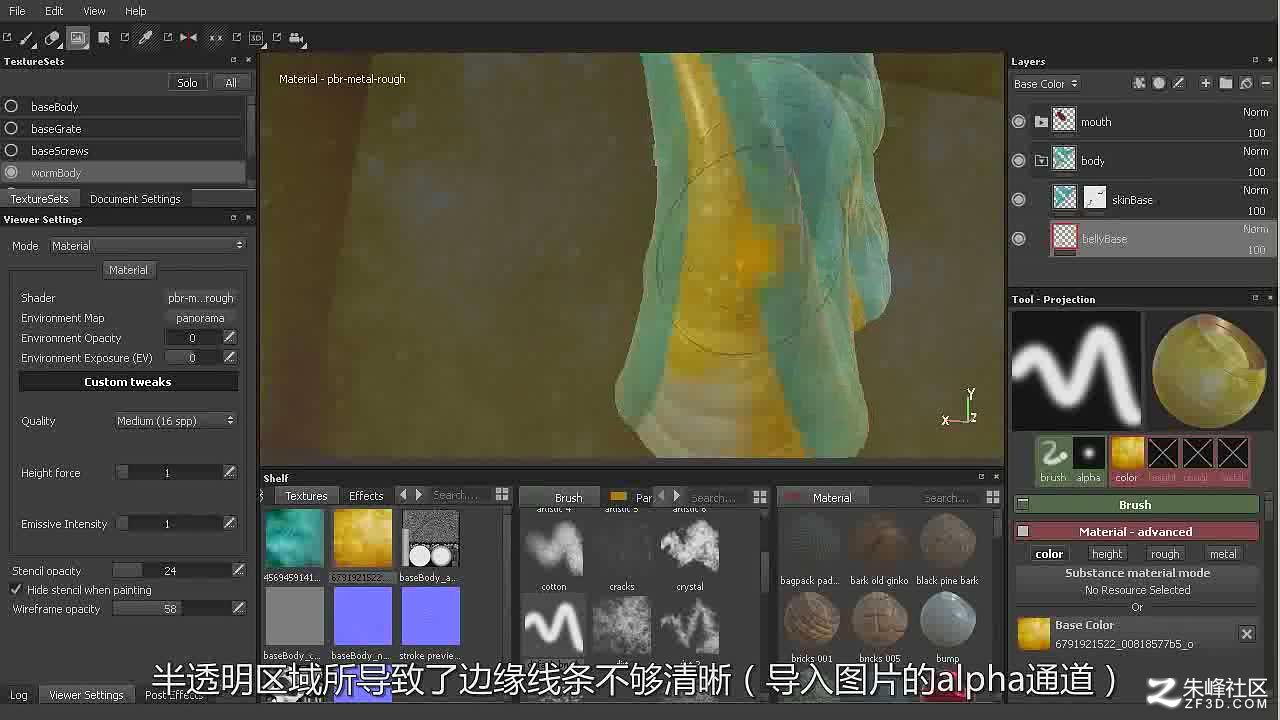The height and width of the screenshot is (720, 1280).
Task: Open the Mode Material dropdown
Action: [147, 246]
